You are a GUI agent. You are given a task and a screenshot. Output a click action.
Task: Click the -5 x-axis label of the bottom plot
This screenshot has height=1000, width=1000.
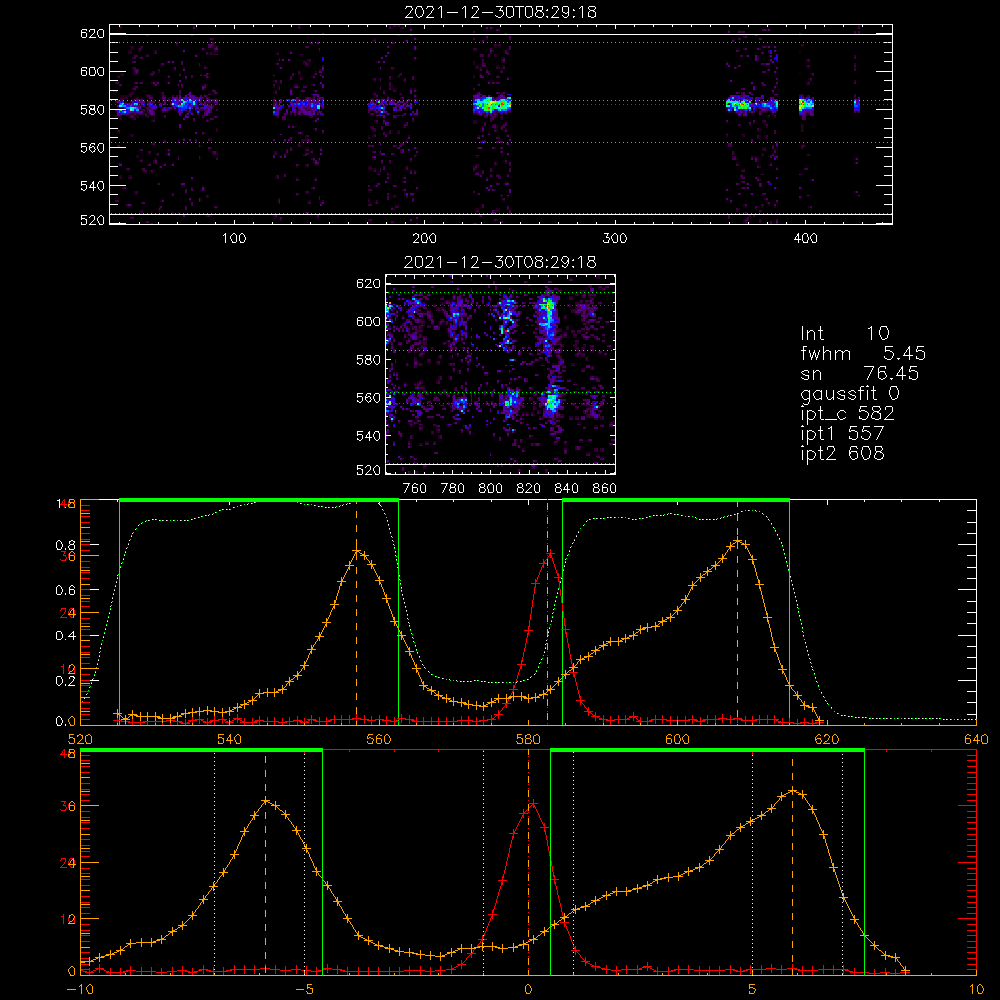point(304,990)
